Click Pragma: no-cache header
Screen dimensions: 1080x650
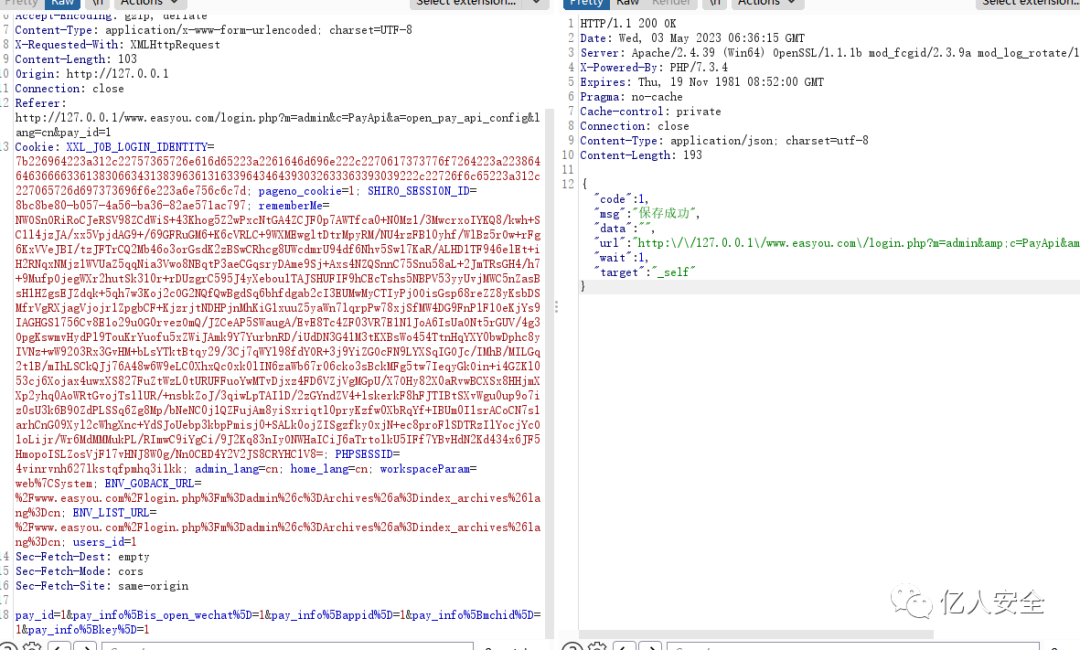(x=631, y=97)
